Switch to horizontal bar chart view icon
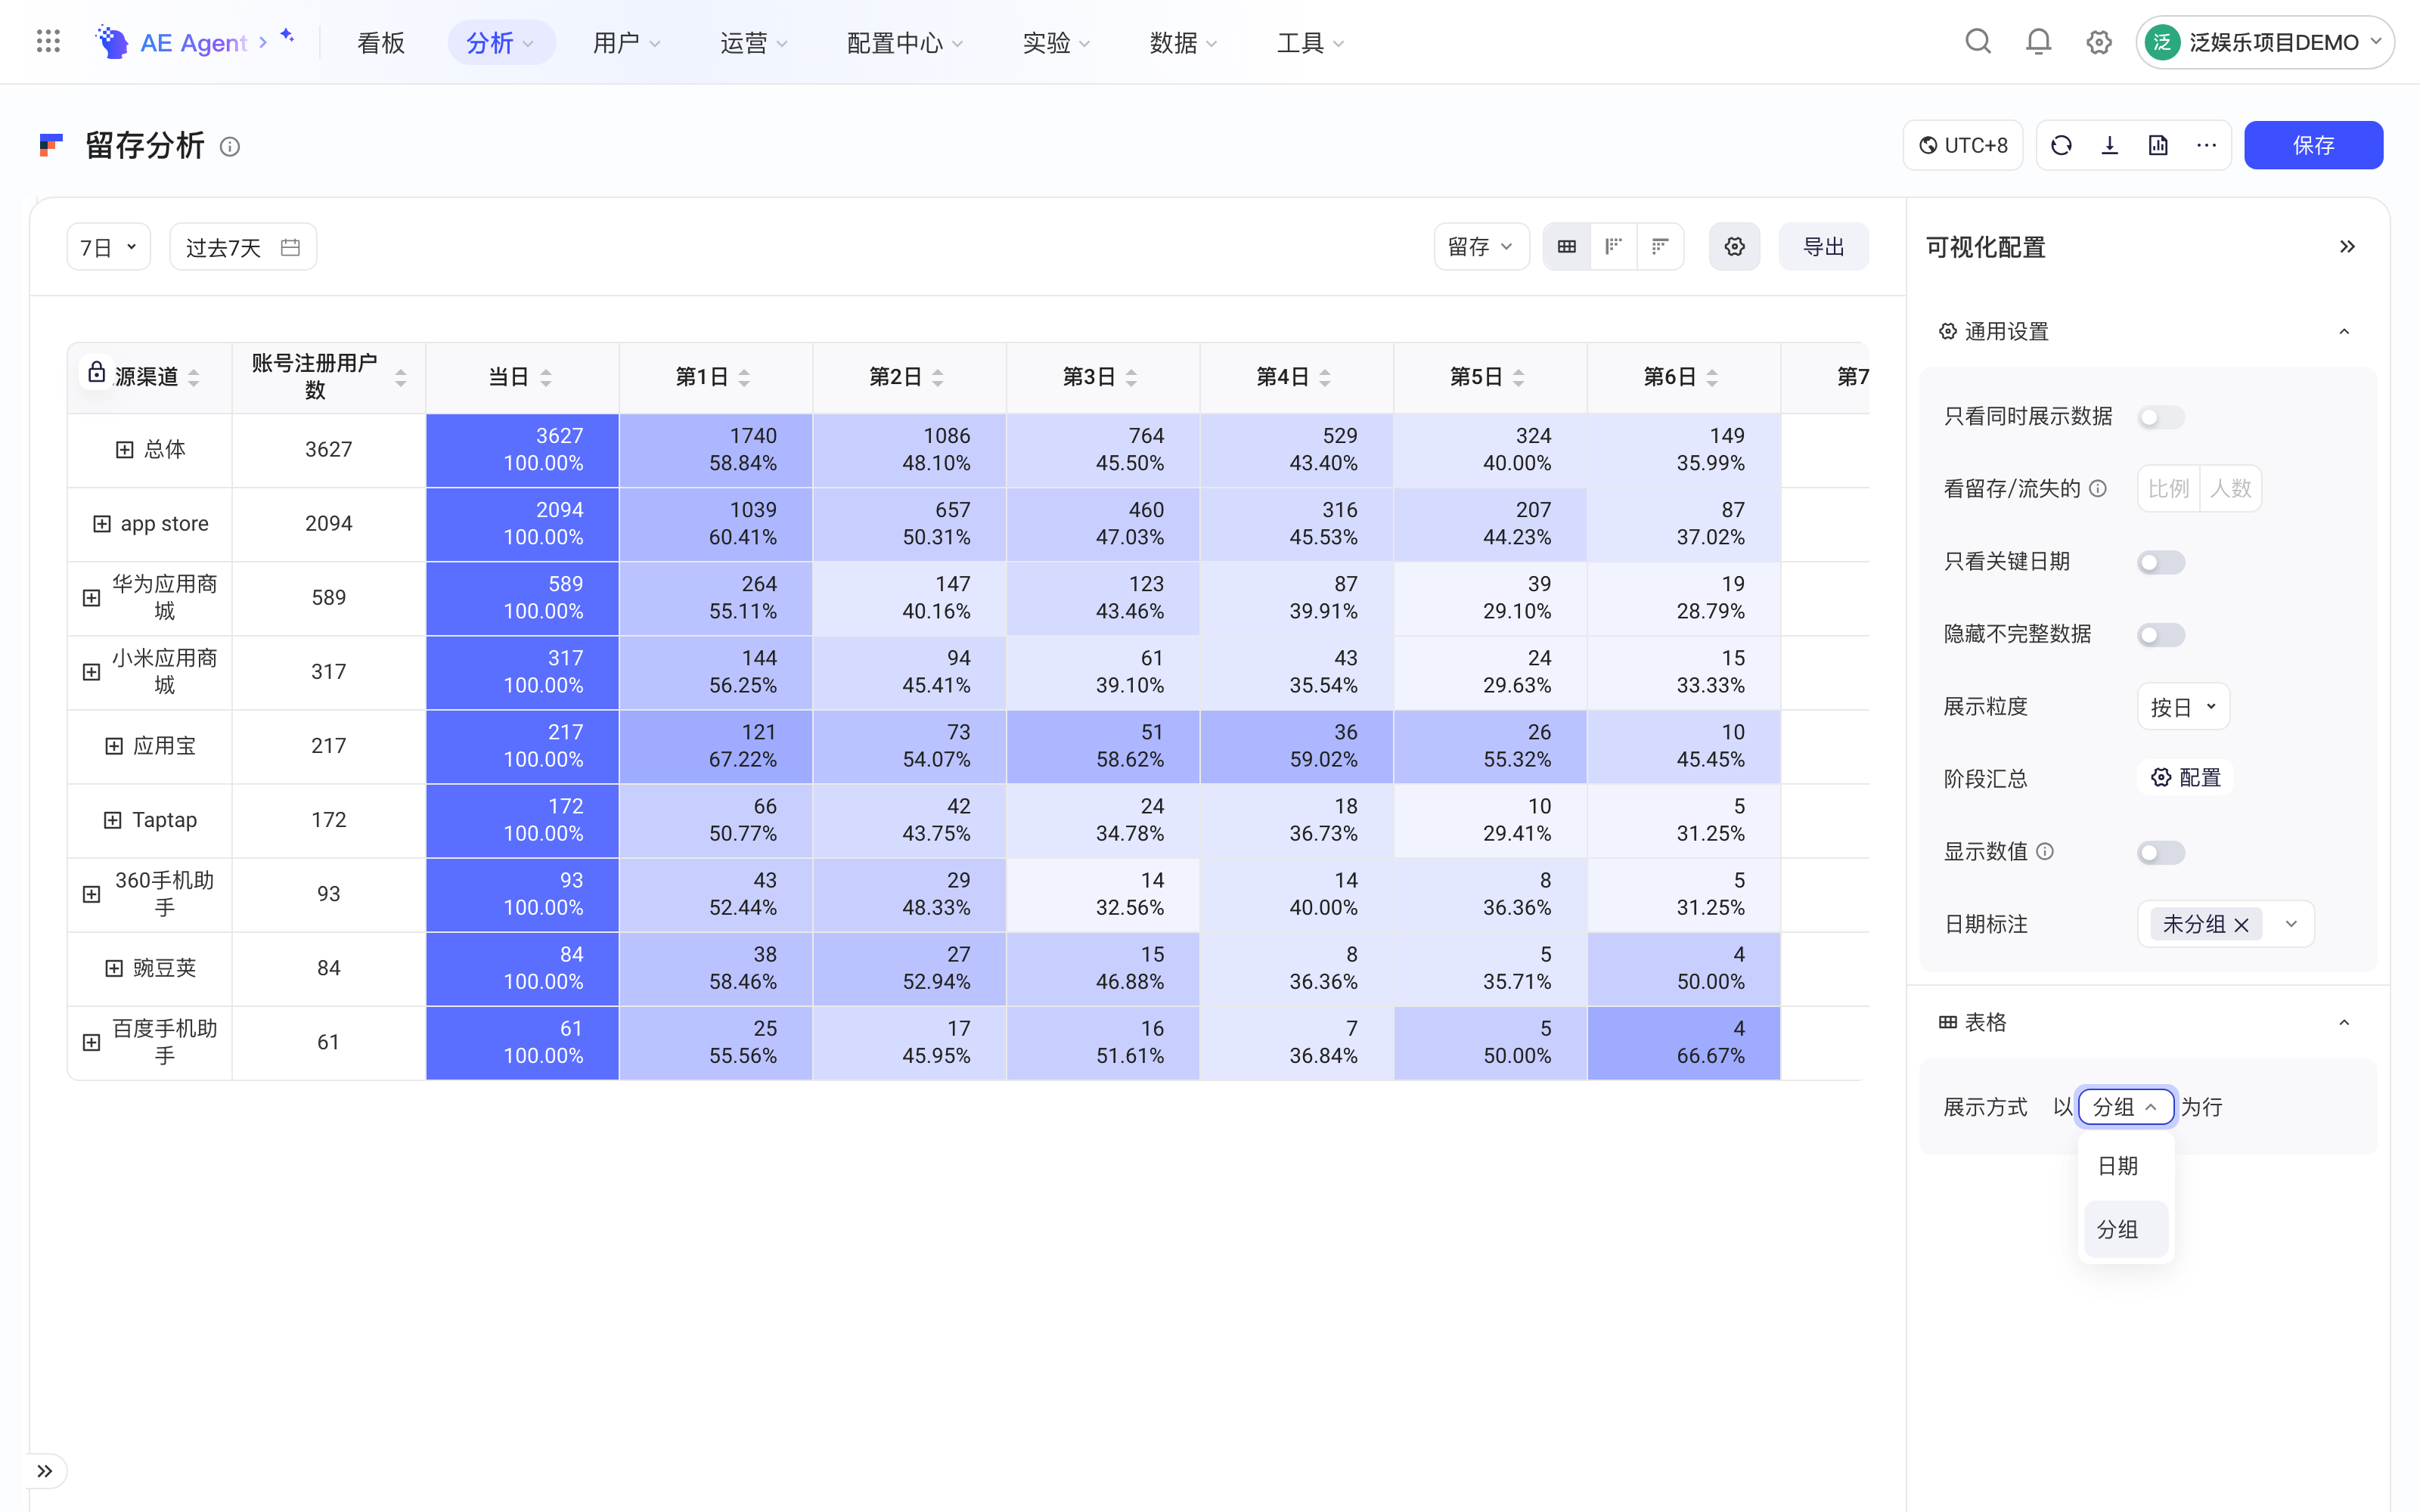This screenshot has height=1512, width=2420. point(1660,247)
